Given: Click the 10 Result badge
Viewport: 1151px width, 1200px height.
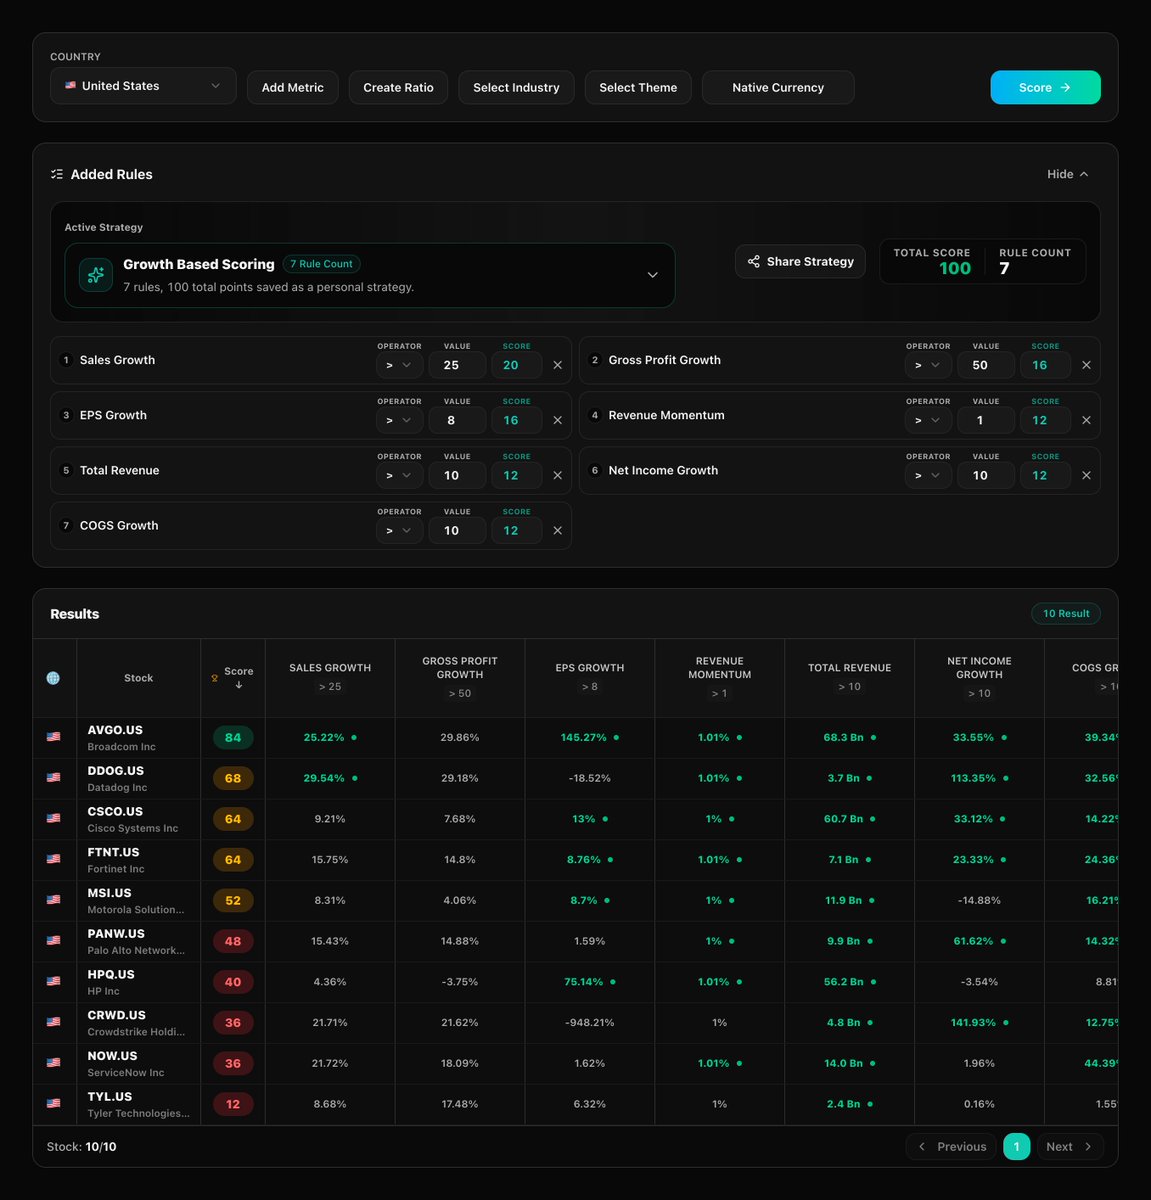Looking at the screenshot, I should [1066, 613].
